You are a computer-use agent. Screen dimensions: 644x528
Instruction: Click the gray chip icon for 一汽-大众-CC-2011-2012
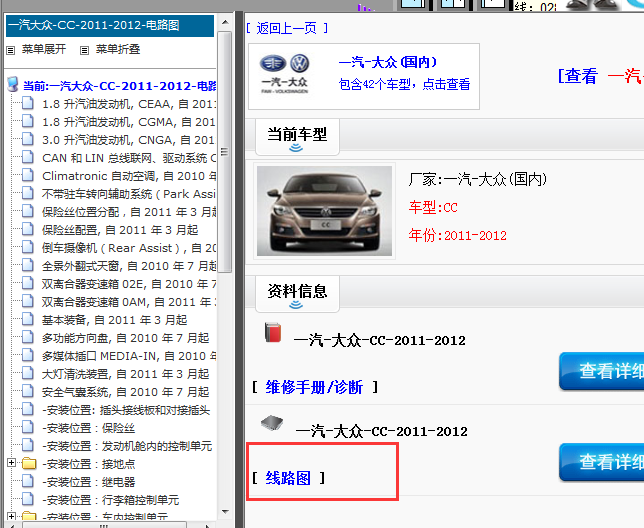(x=272, y=422)
